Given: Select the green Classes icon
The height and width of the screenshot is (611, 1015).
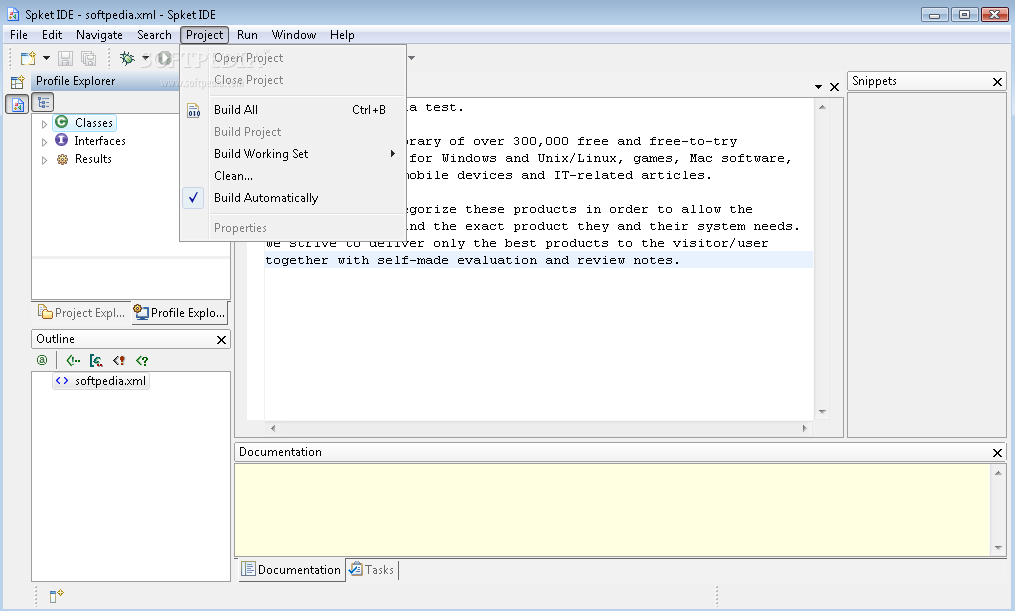Looking at the screenshot, I should click(61, 122).
